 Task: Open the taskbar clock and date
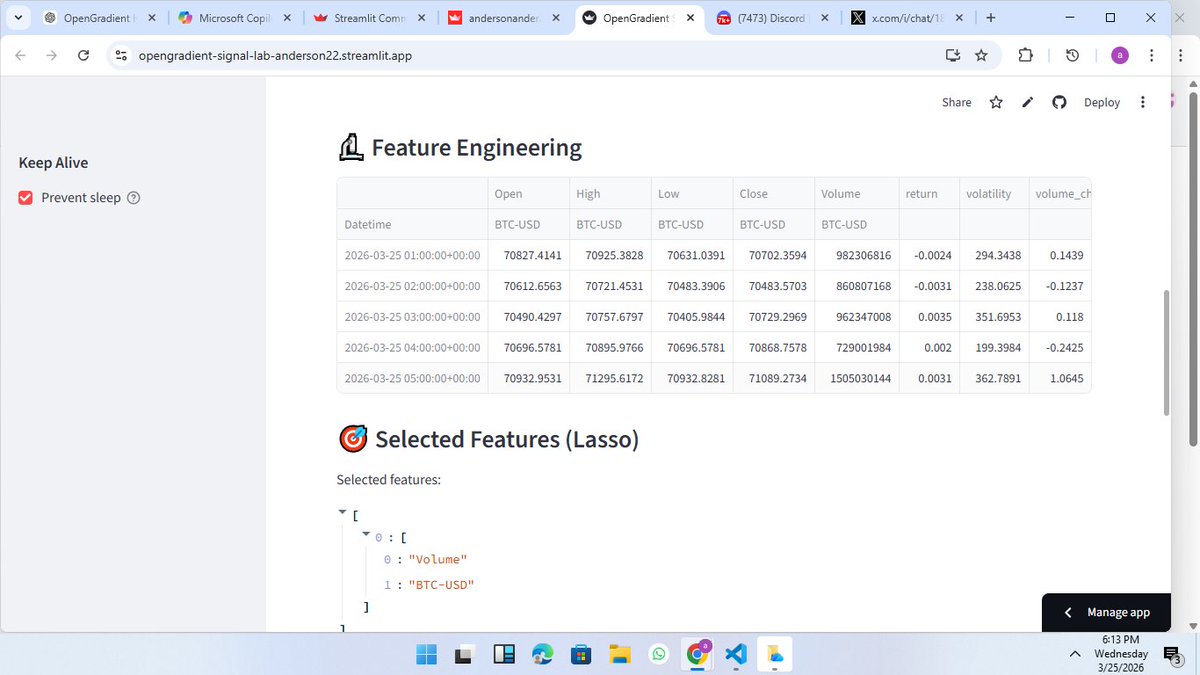coord(1119,654)
